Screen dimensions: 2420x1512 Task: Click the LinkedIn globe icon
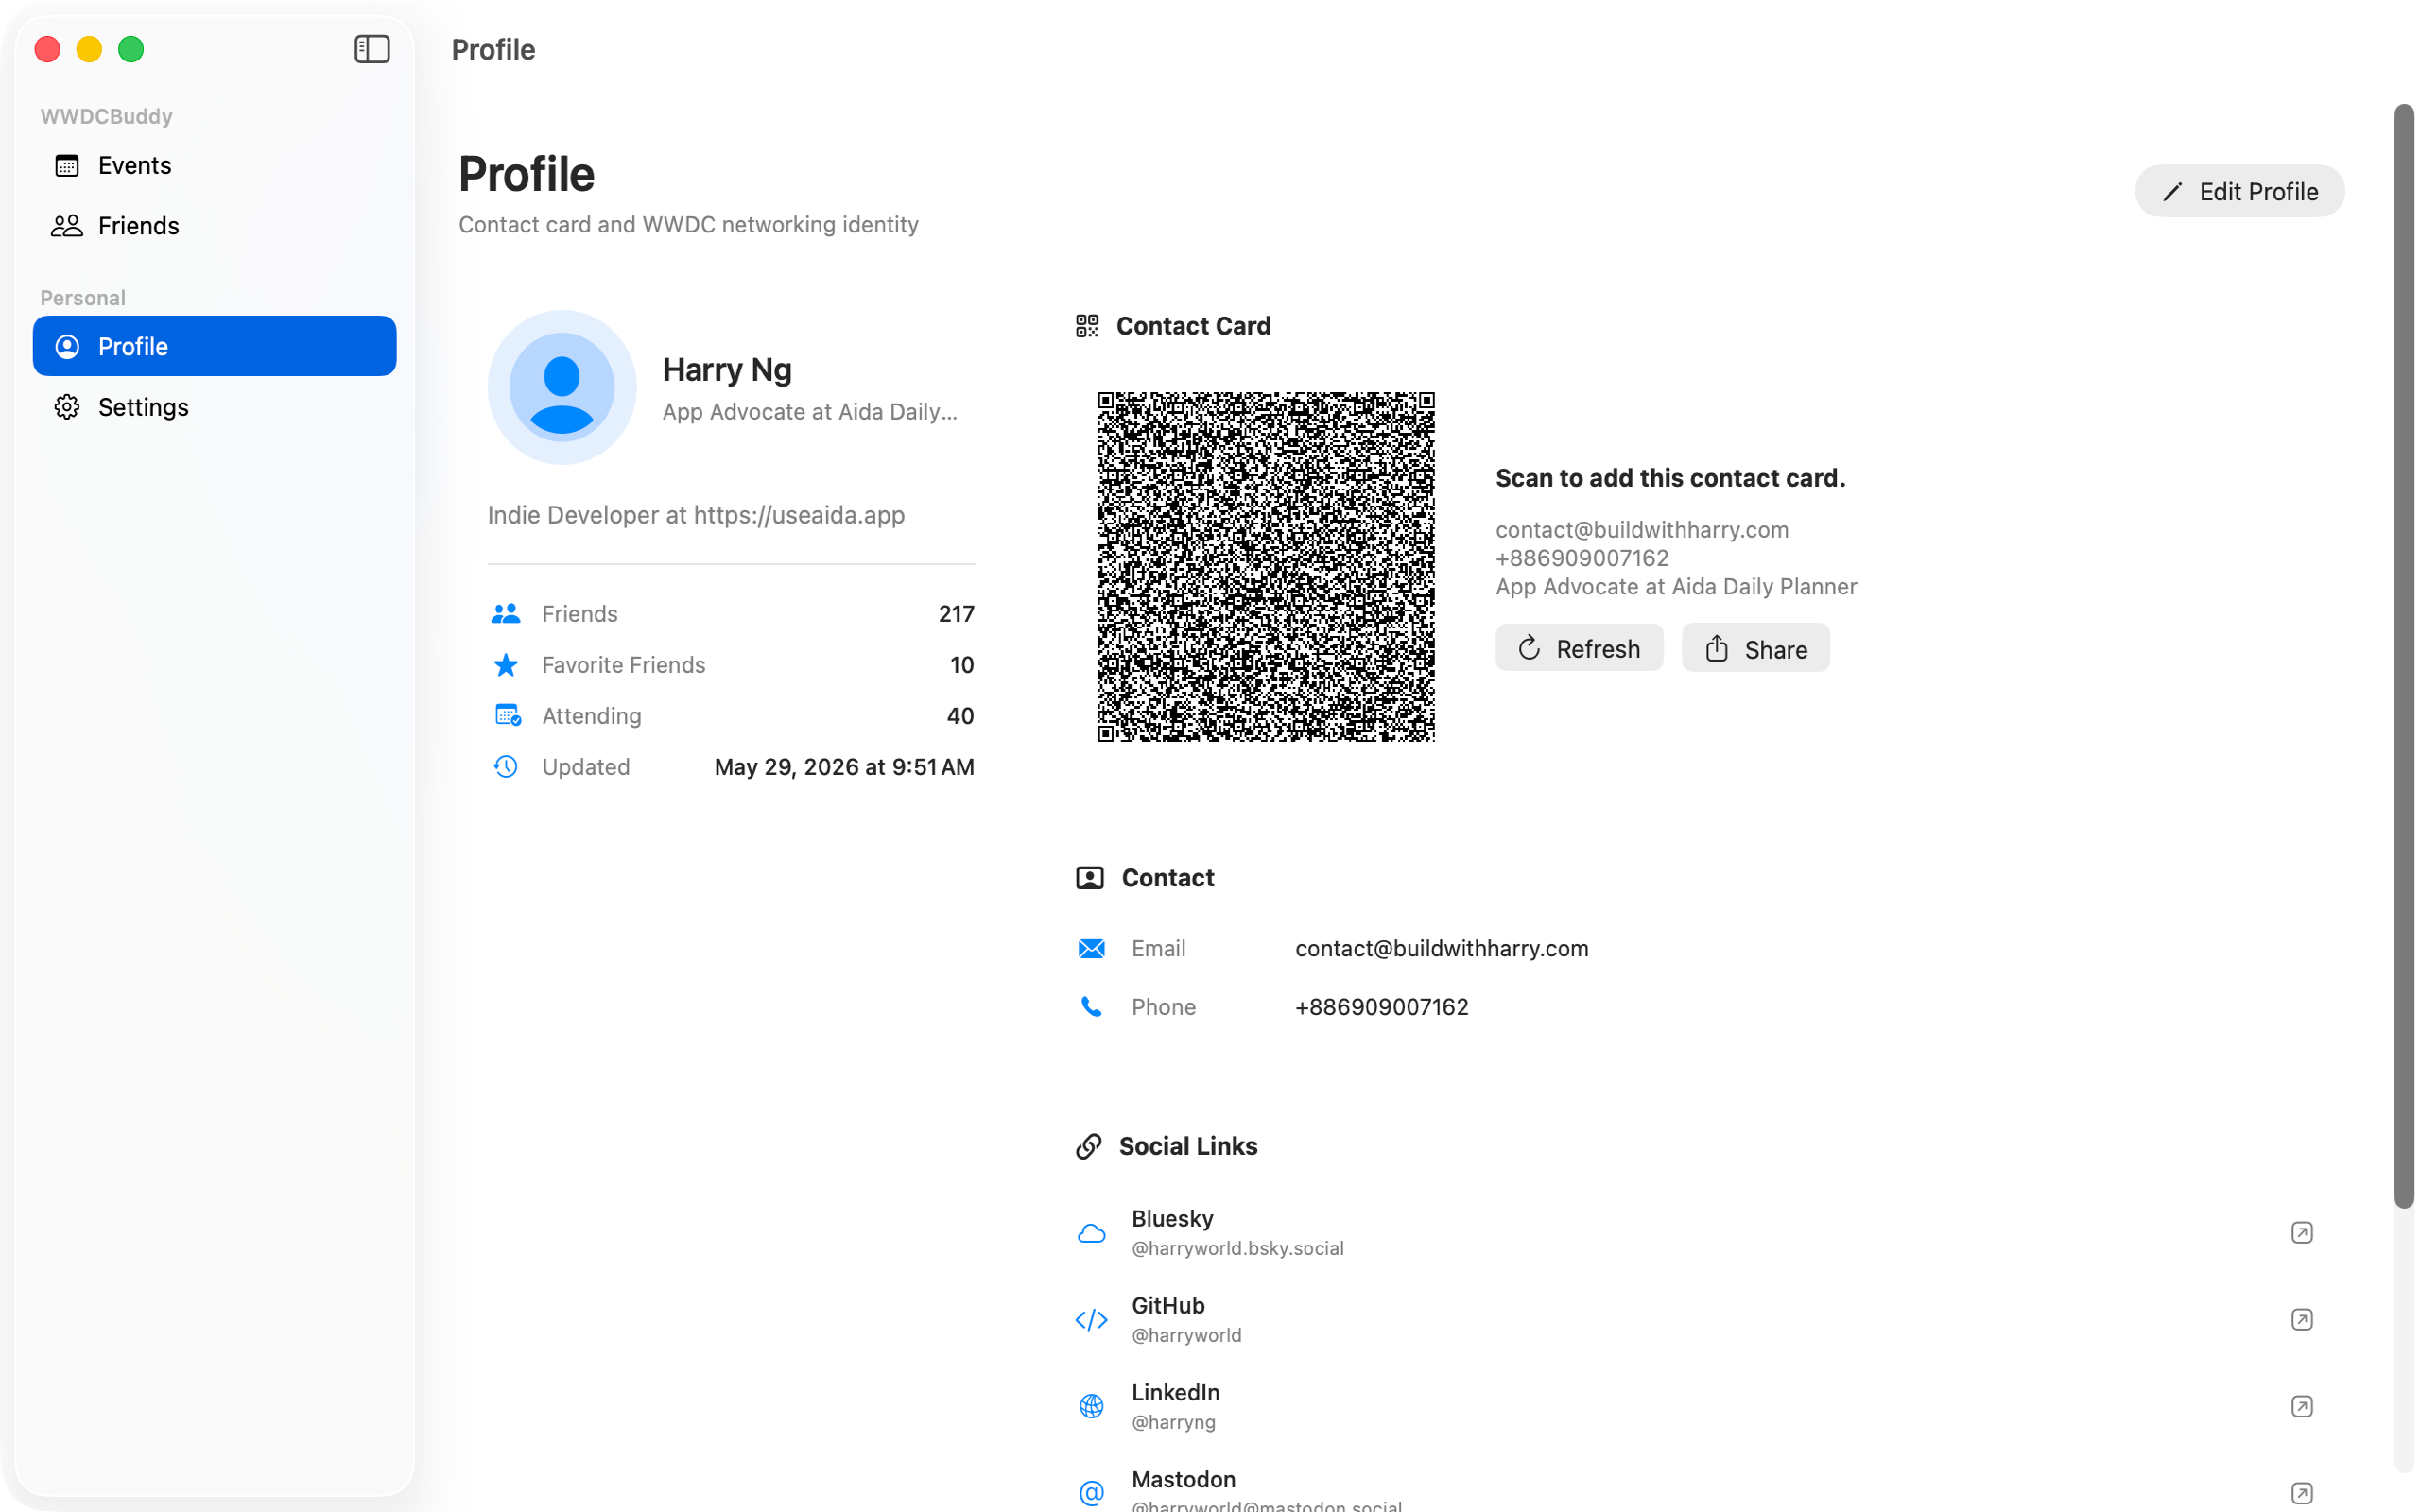pos(1091,1407)
